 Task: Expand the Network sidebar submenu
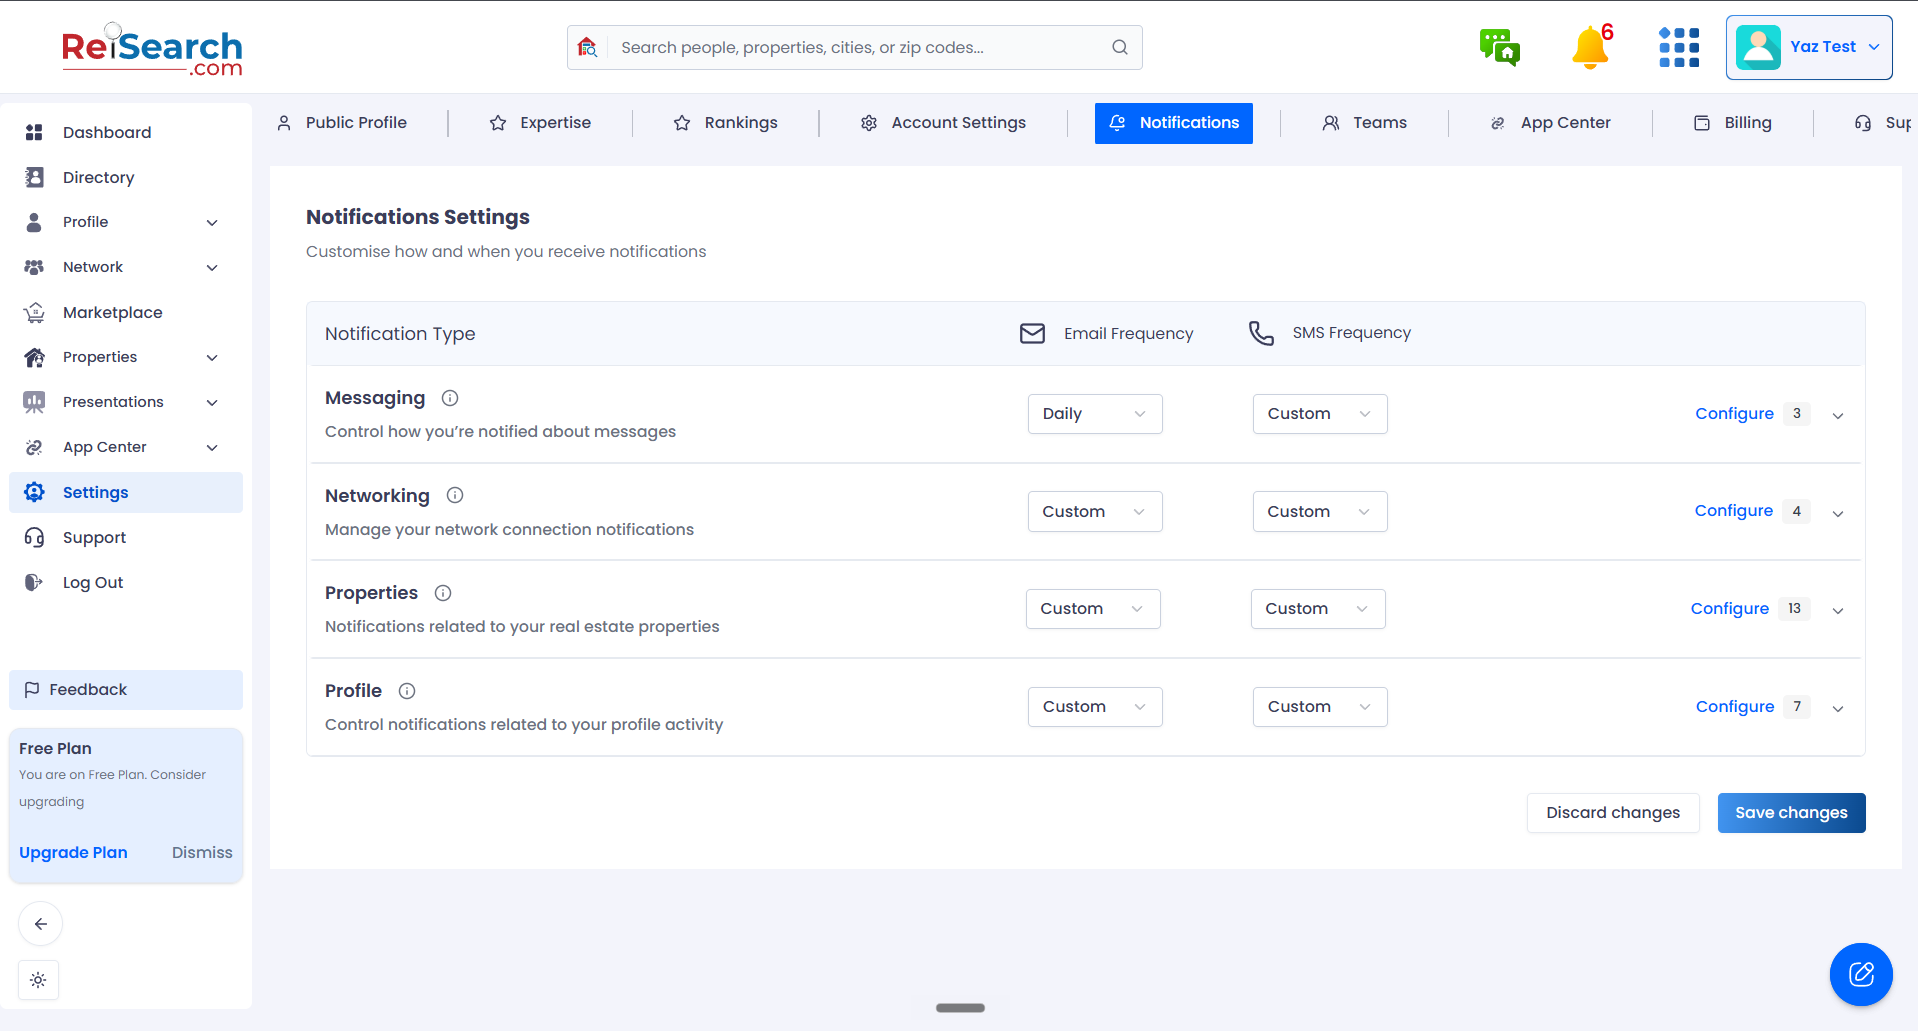point(212,267)
